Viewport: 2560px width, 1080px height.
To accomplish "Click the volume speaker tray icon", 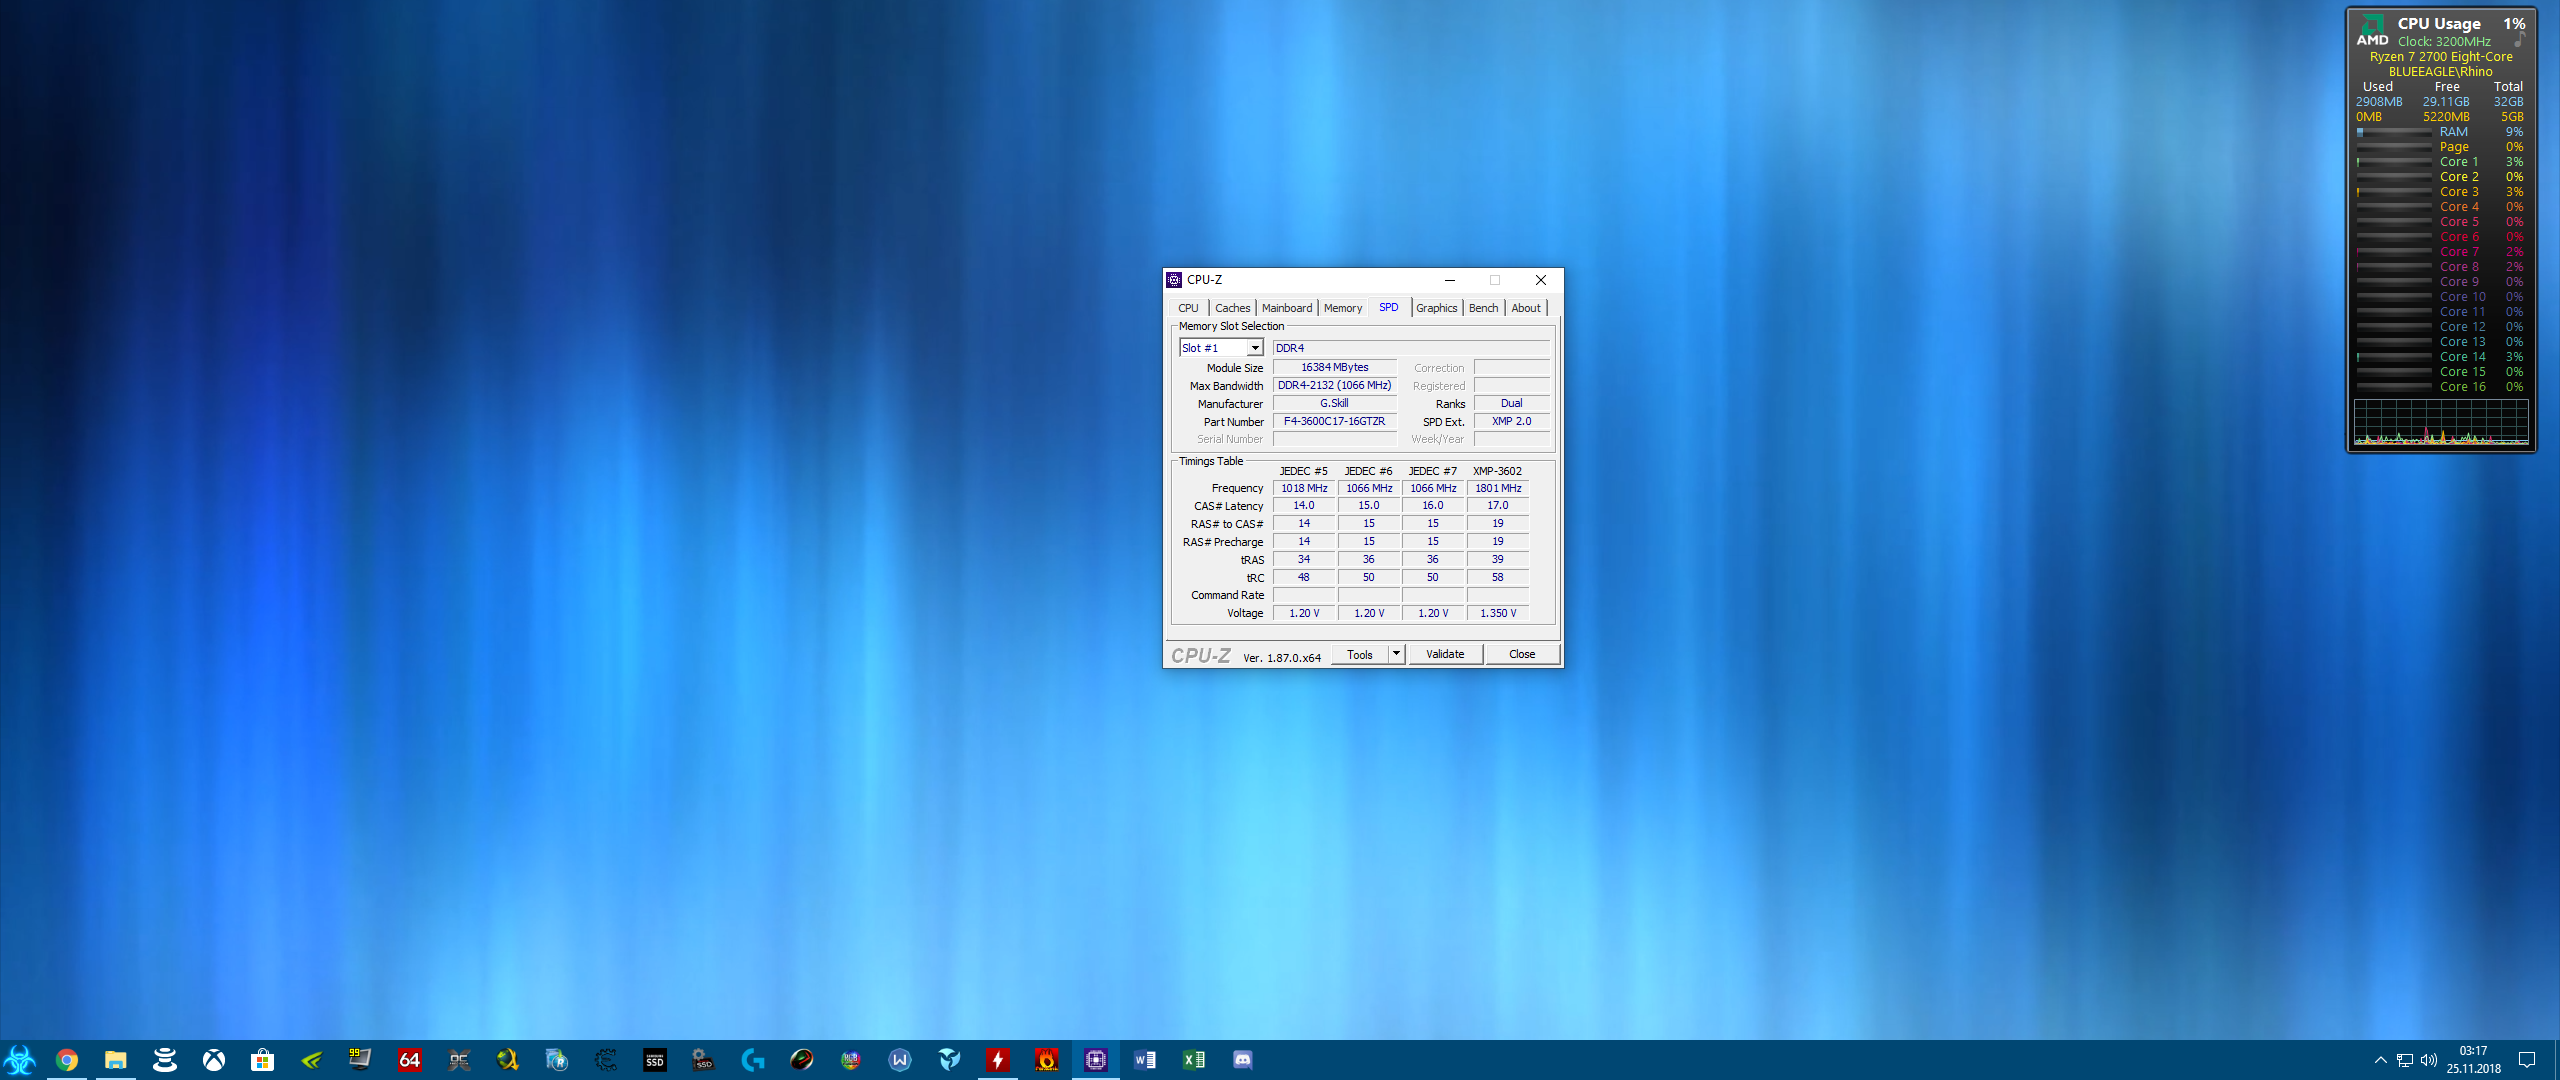I will coord(2429,1060).
